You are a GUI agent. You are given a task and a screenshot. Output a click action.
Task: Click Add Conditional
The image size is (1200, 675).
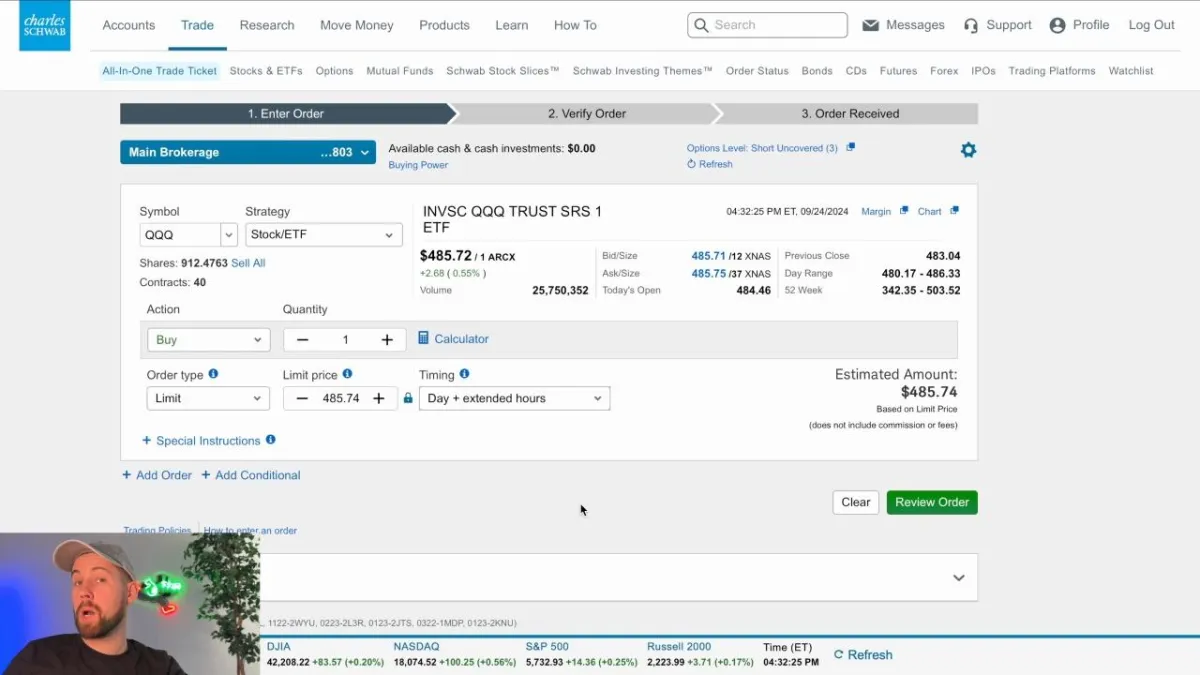[251, 475]
